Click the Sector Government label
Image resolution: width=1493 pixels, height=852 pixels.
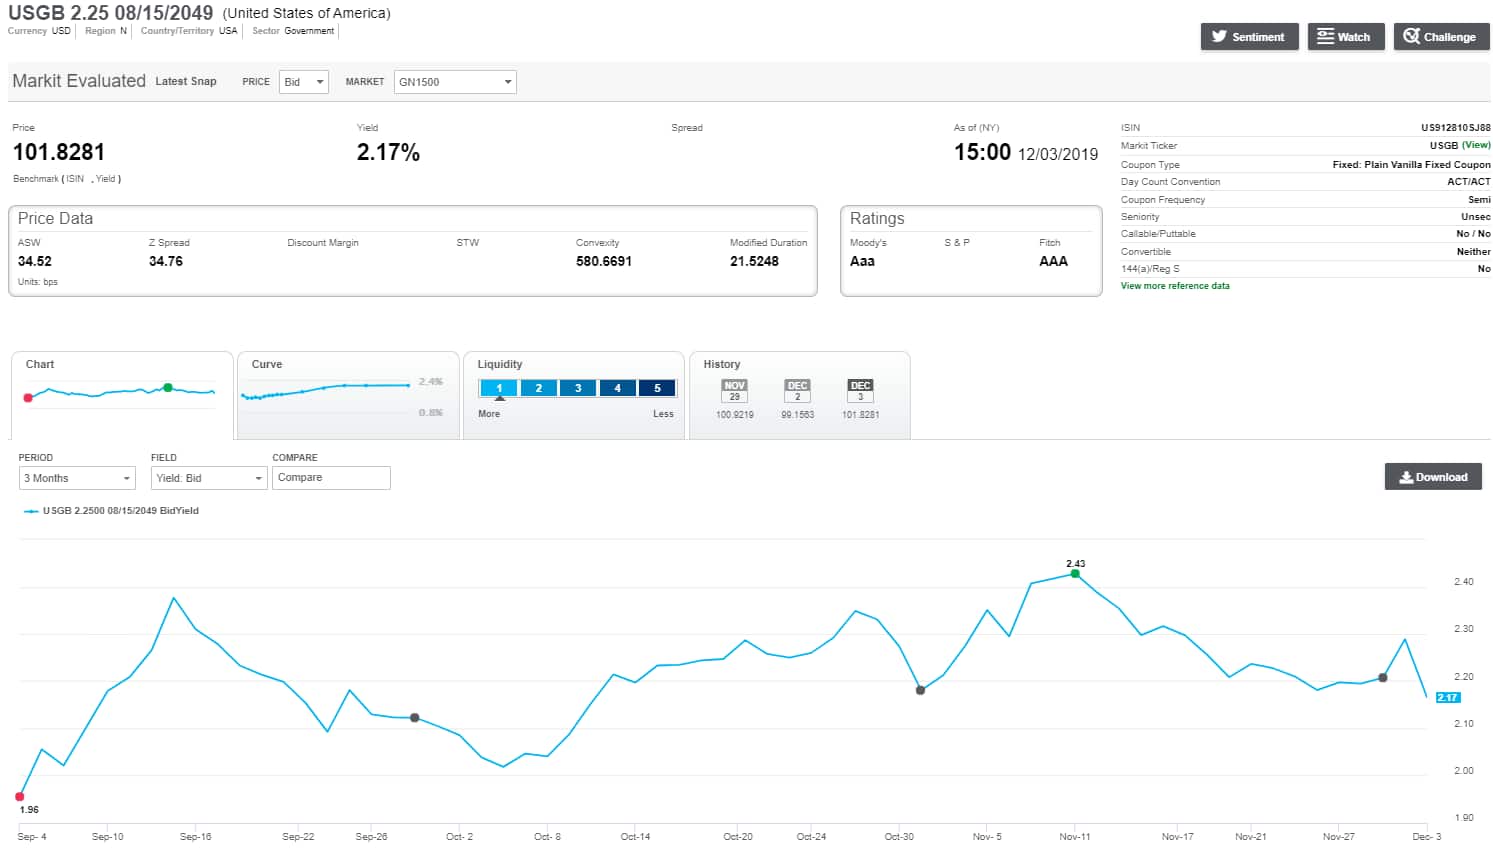click(x=293, y=31)
